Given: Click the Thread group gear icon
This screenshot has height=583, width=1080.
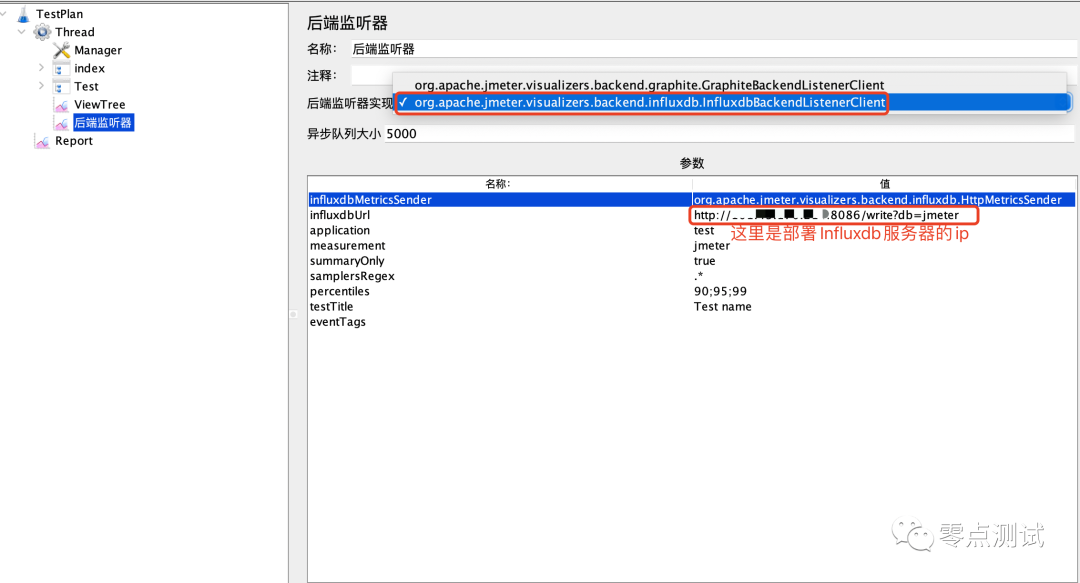Looking at the screenshot, I should click(43, 32).
